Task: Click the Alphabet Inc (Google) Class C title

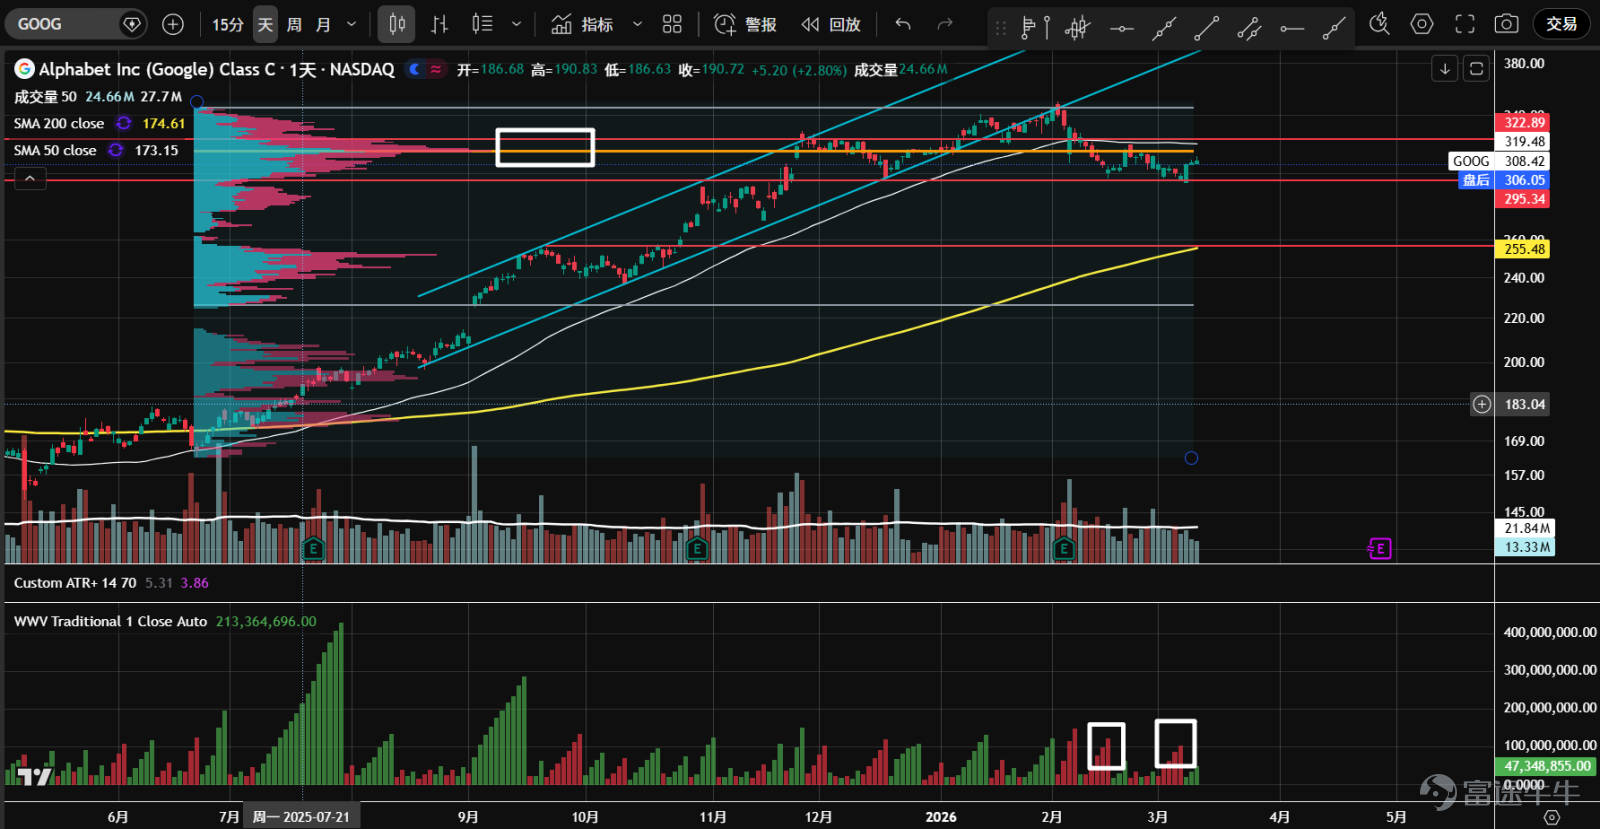Action: coord(157,69)
